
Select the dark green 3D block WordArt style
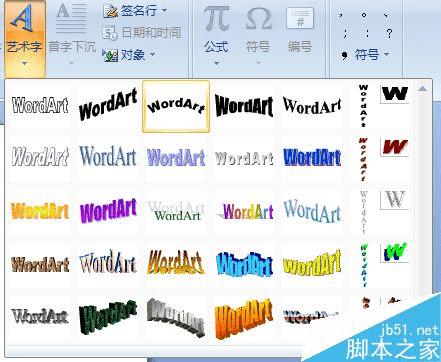point(108,318)
